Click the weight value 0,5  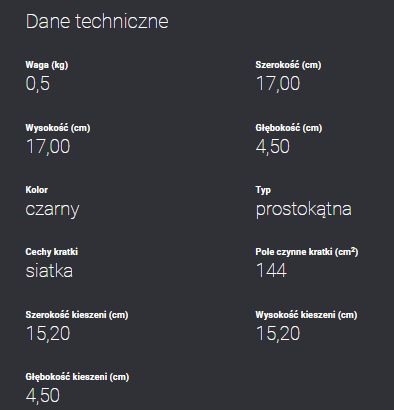pos(38,84)
